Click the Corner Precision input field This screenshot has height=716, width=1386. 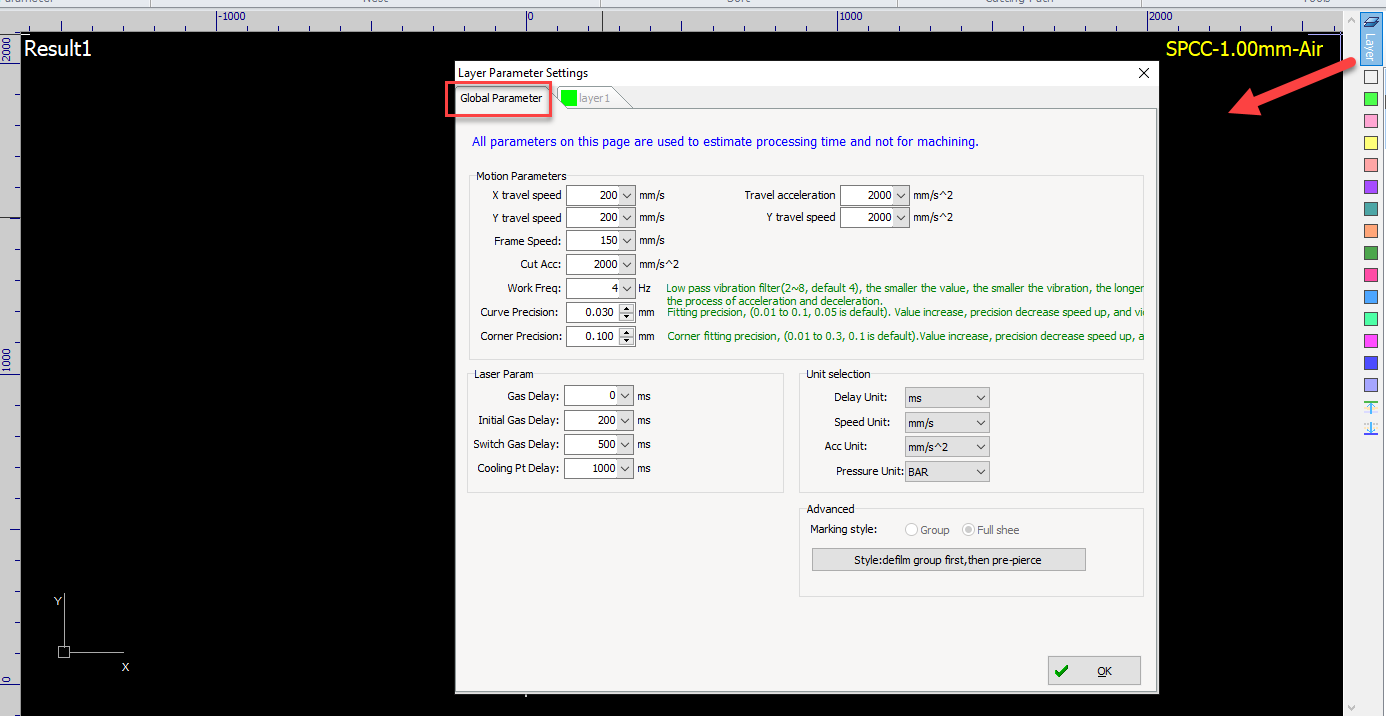(x=594, y=336)
